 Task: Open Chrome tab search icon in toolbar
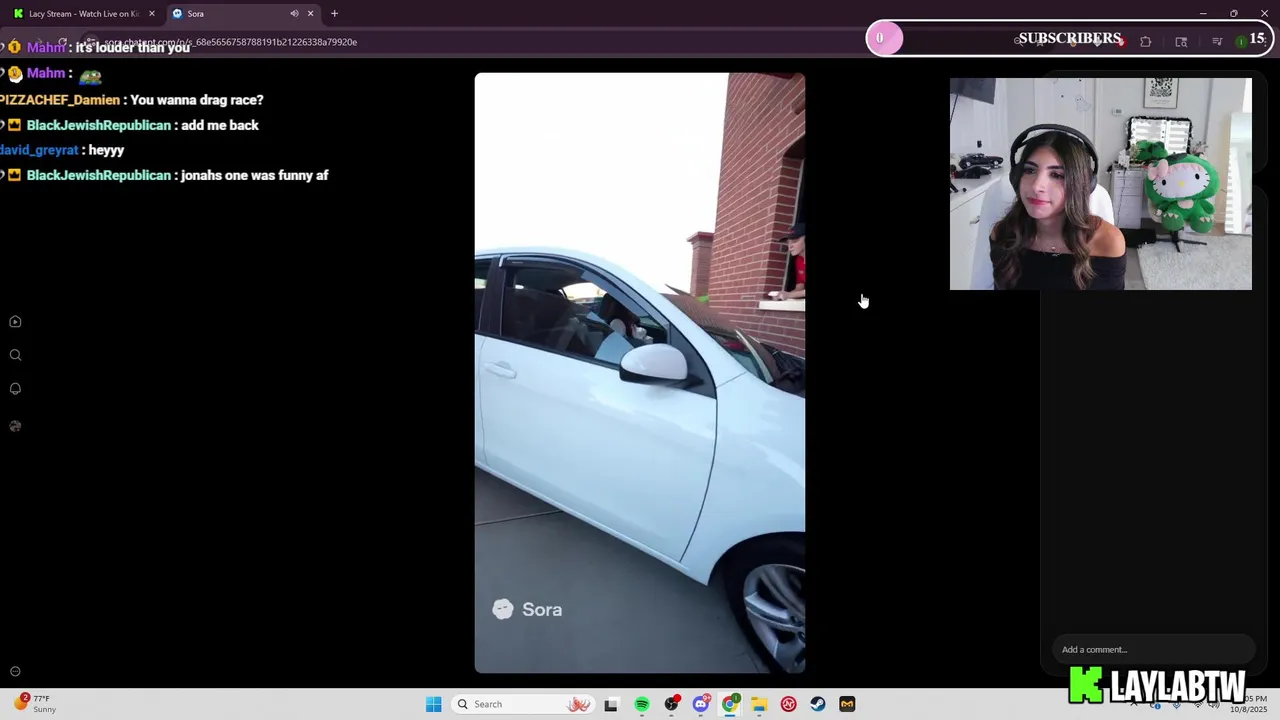pos(1181,42)
